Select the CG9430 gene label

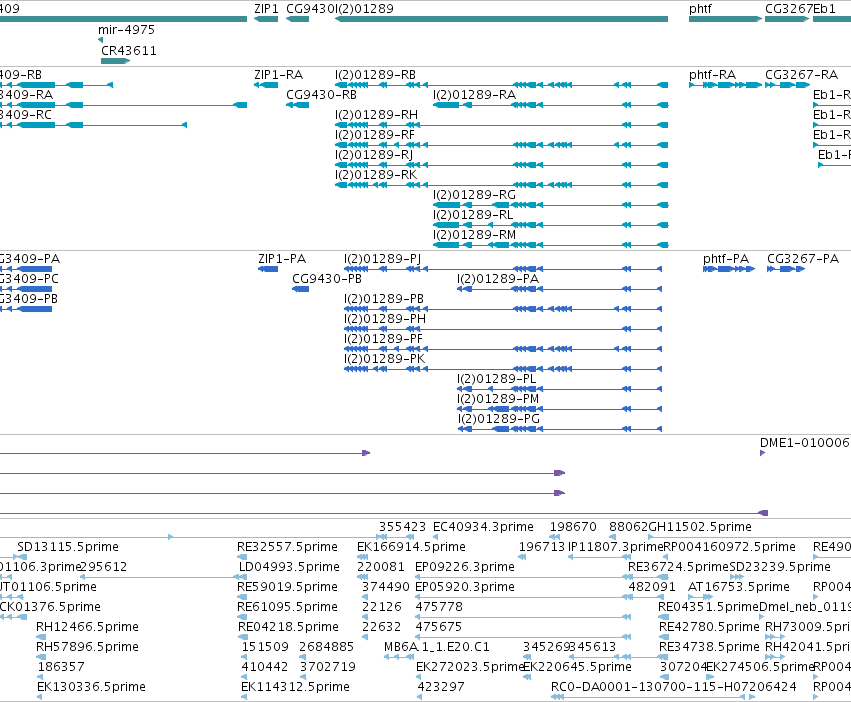(x=310, y=9)
